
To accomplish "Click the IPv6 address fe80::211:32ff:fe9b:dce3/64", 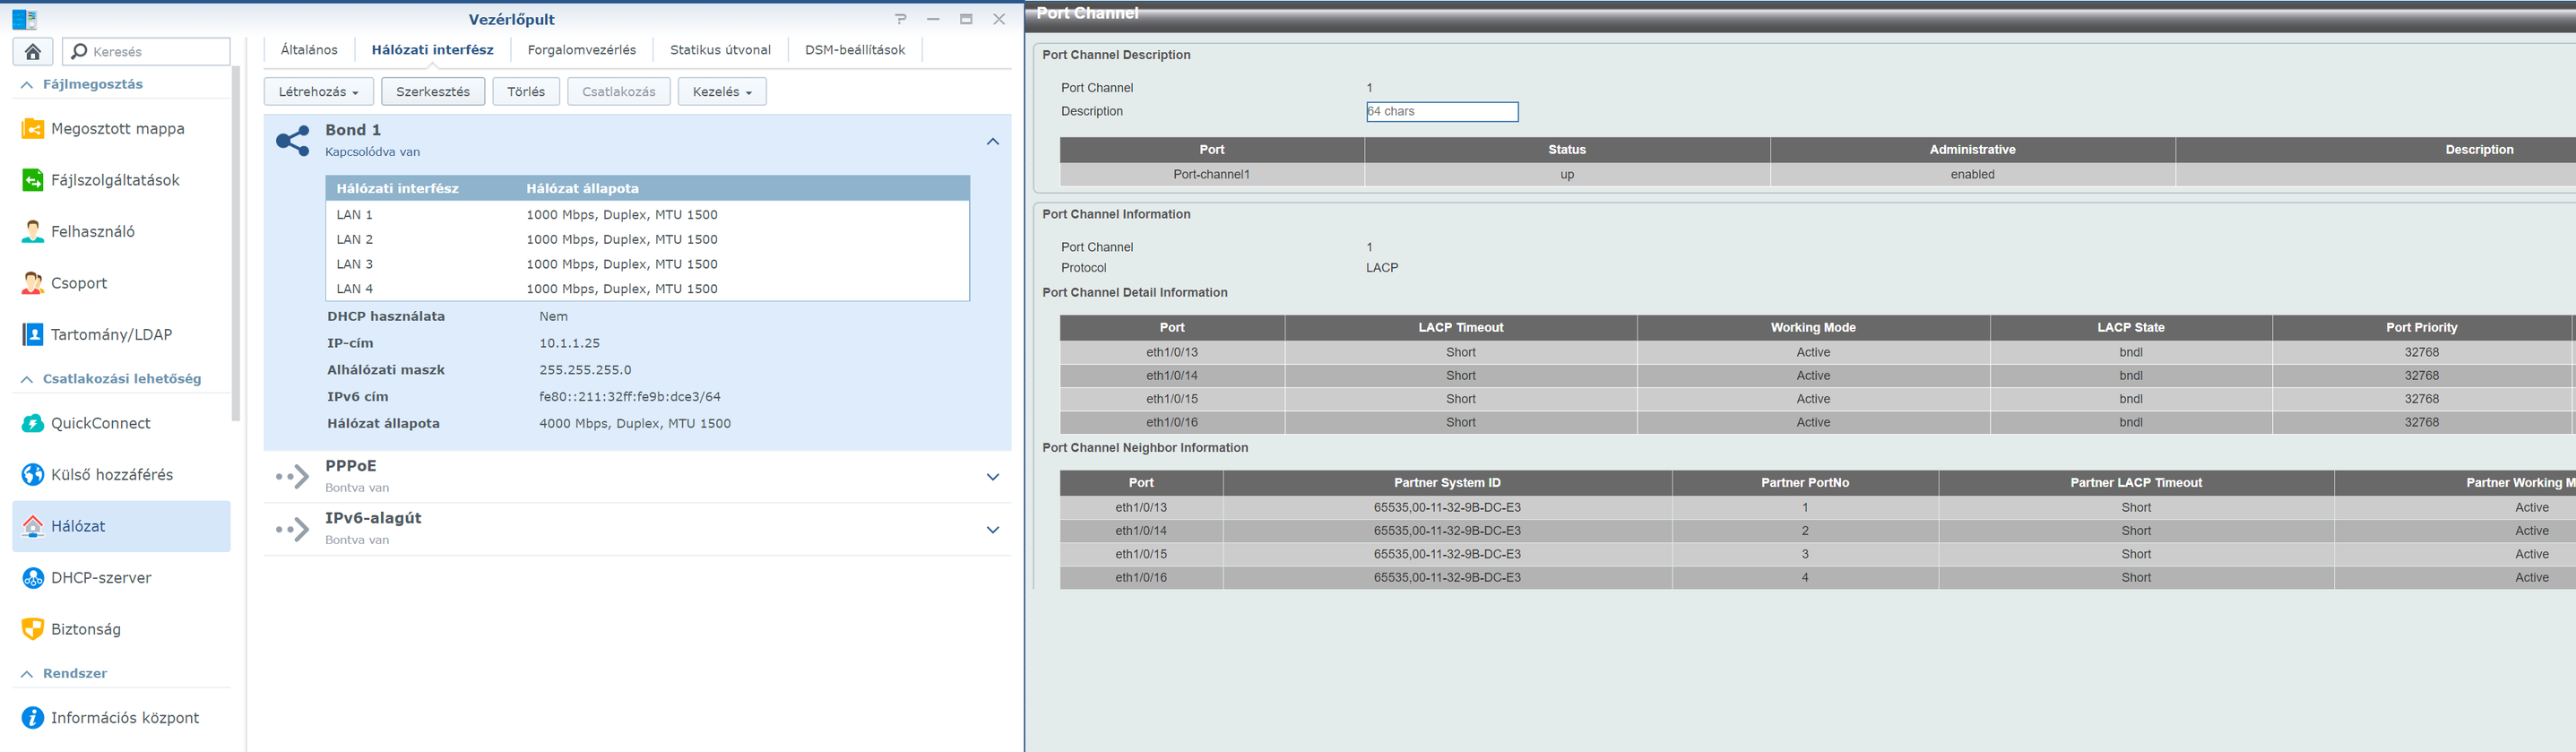I will (630, 397).
